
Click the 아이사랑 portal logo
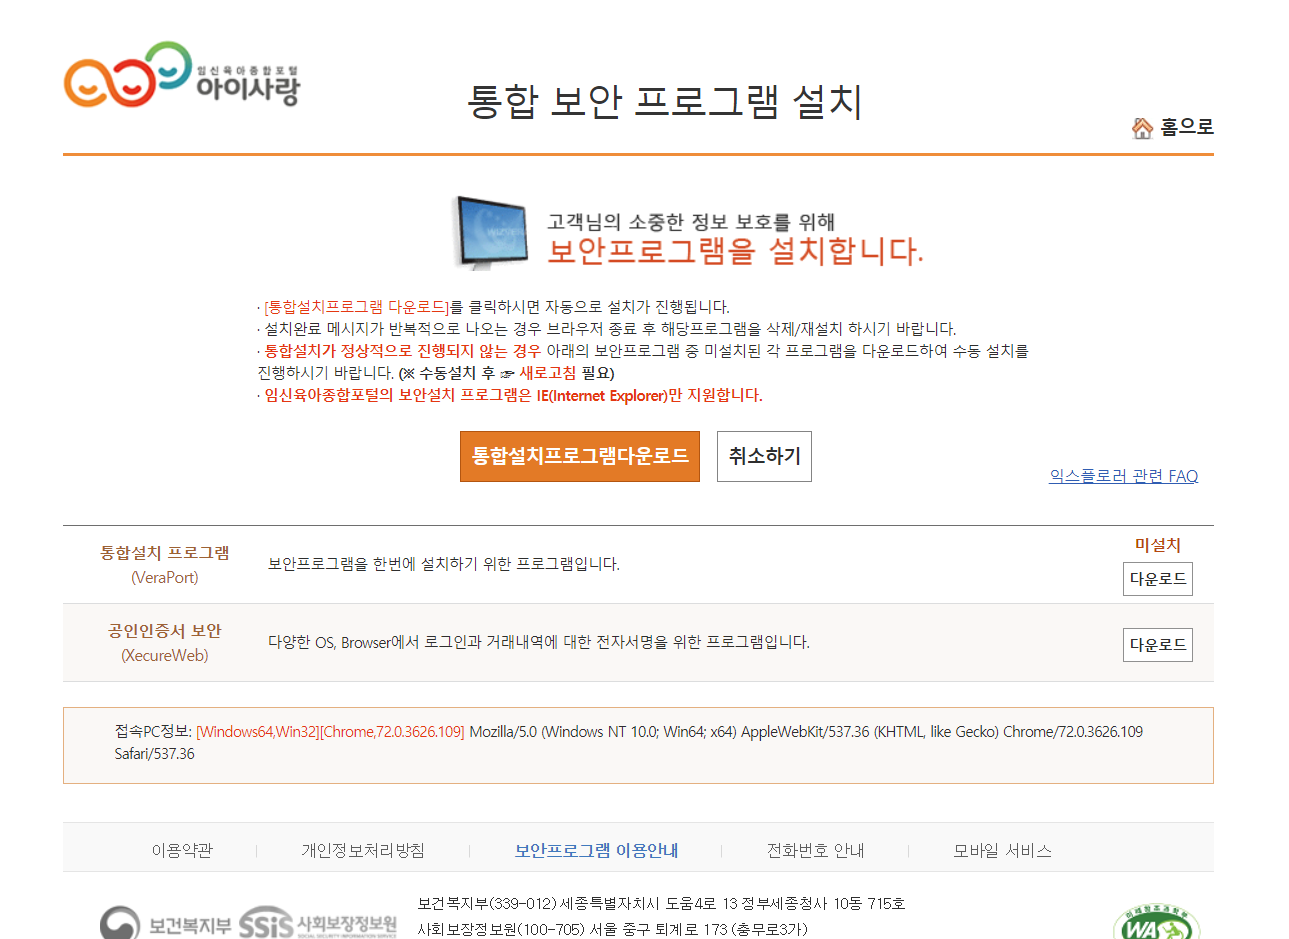[x=181, y=76]
